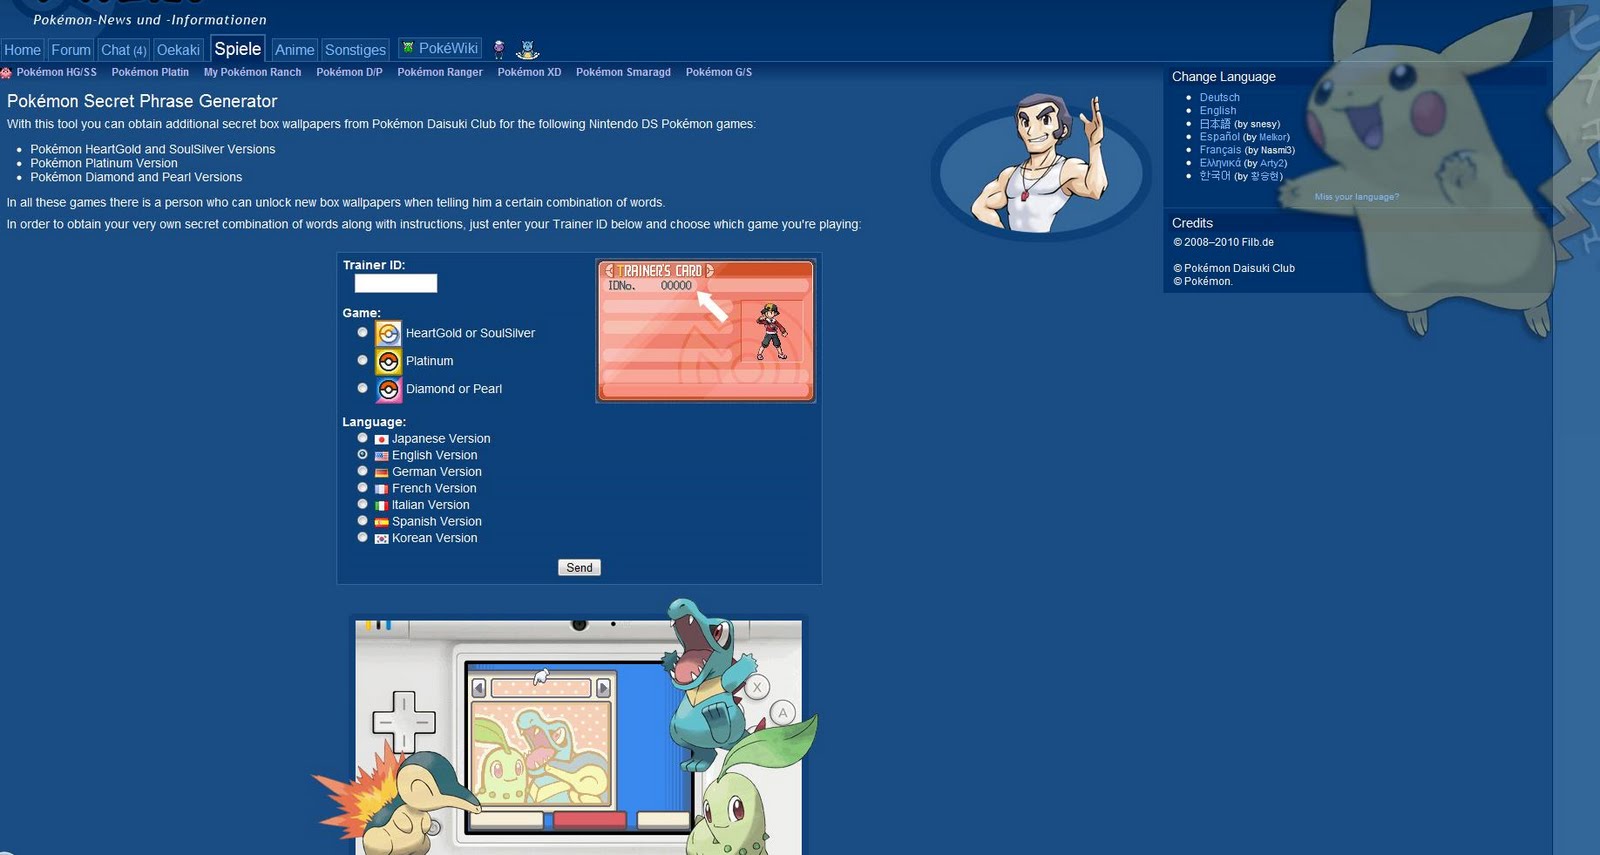Select the Diamond or Pearl radio button
The image size is (1600, 855).
(x=362, y=388)
